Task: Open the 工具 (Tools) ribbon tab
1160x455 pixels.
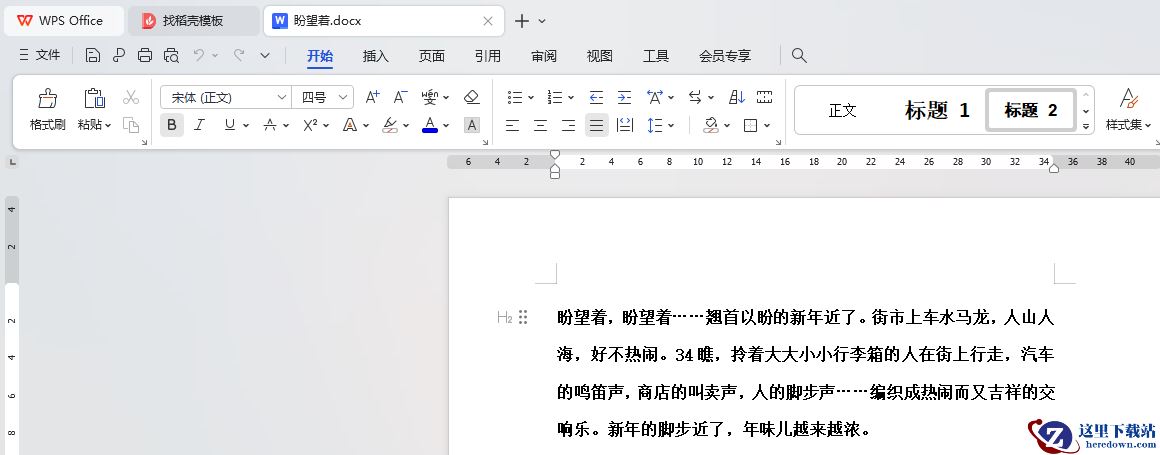Action: [655, 55]
